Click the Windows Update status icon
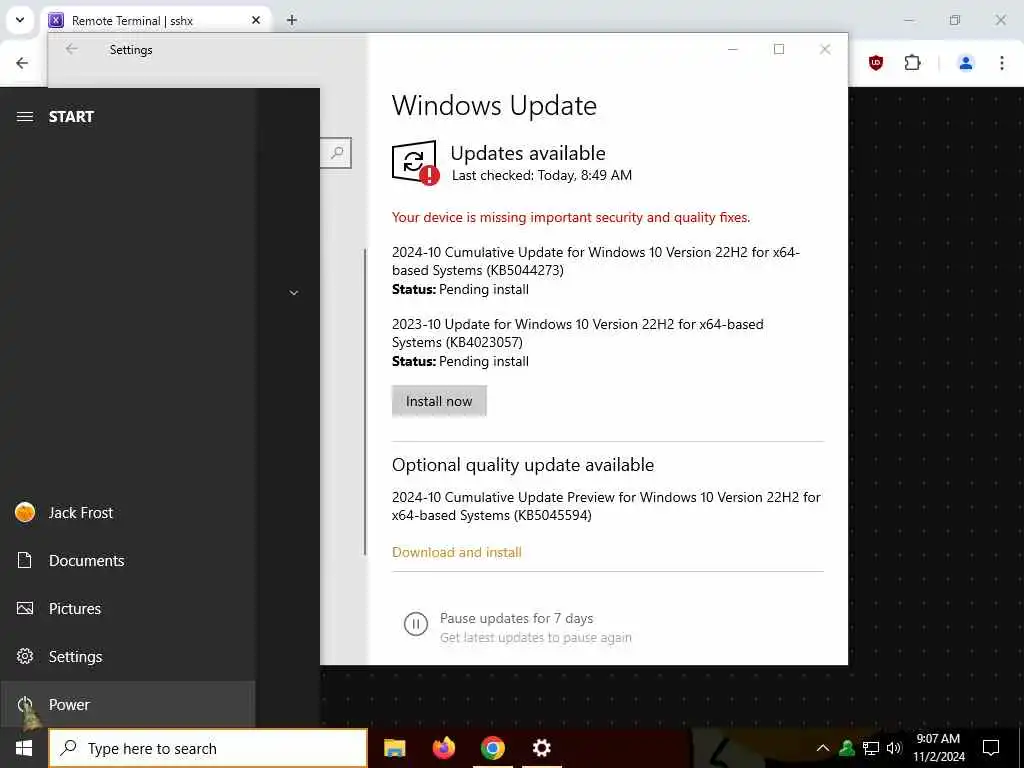 click(x=415, y=163)
